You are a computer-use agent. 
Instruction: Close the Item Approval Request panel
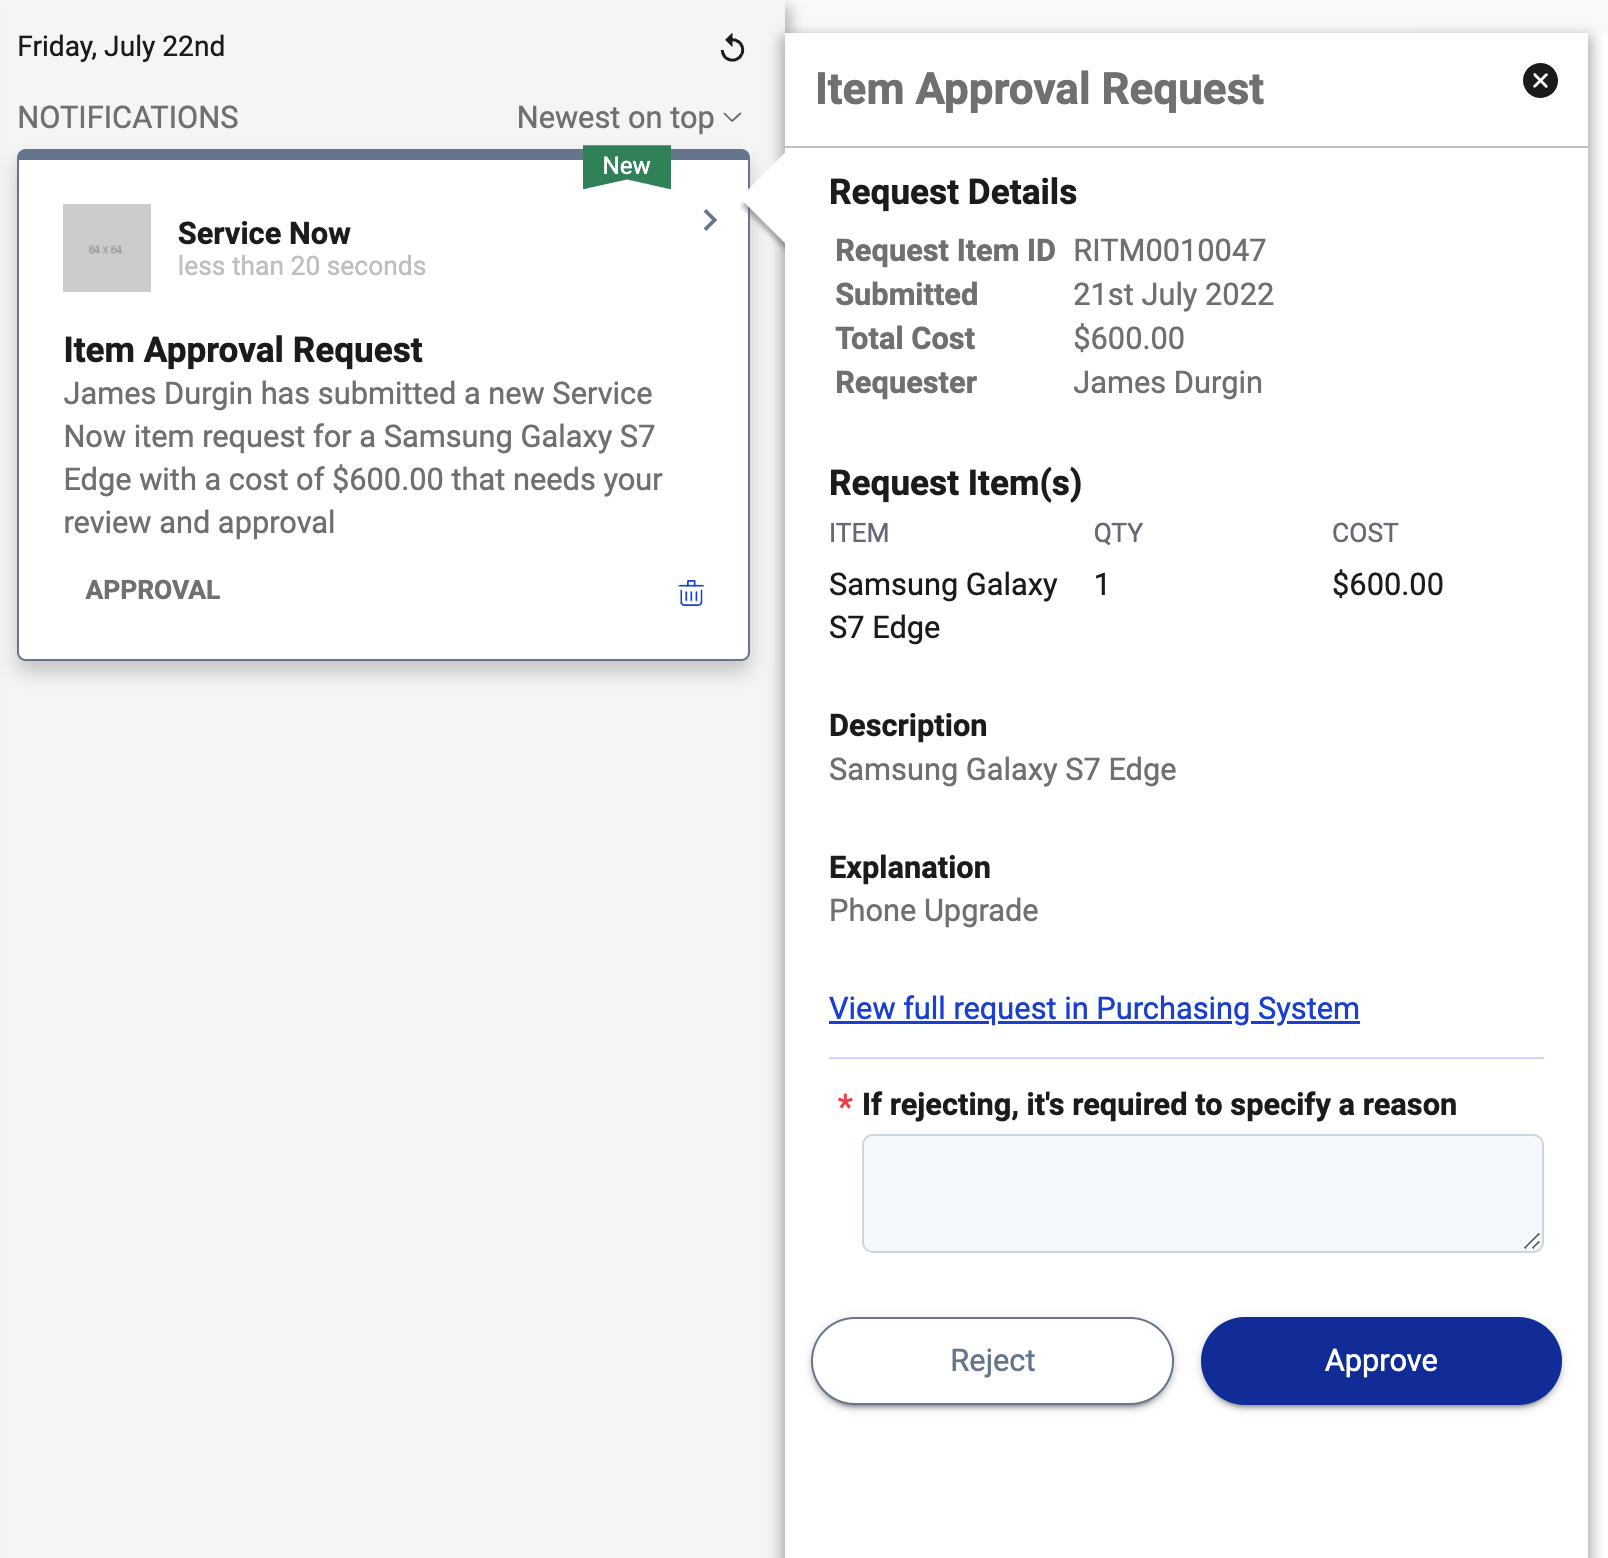click(1540, 80)
